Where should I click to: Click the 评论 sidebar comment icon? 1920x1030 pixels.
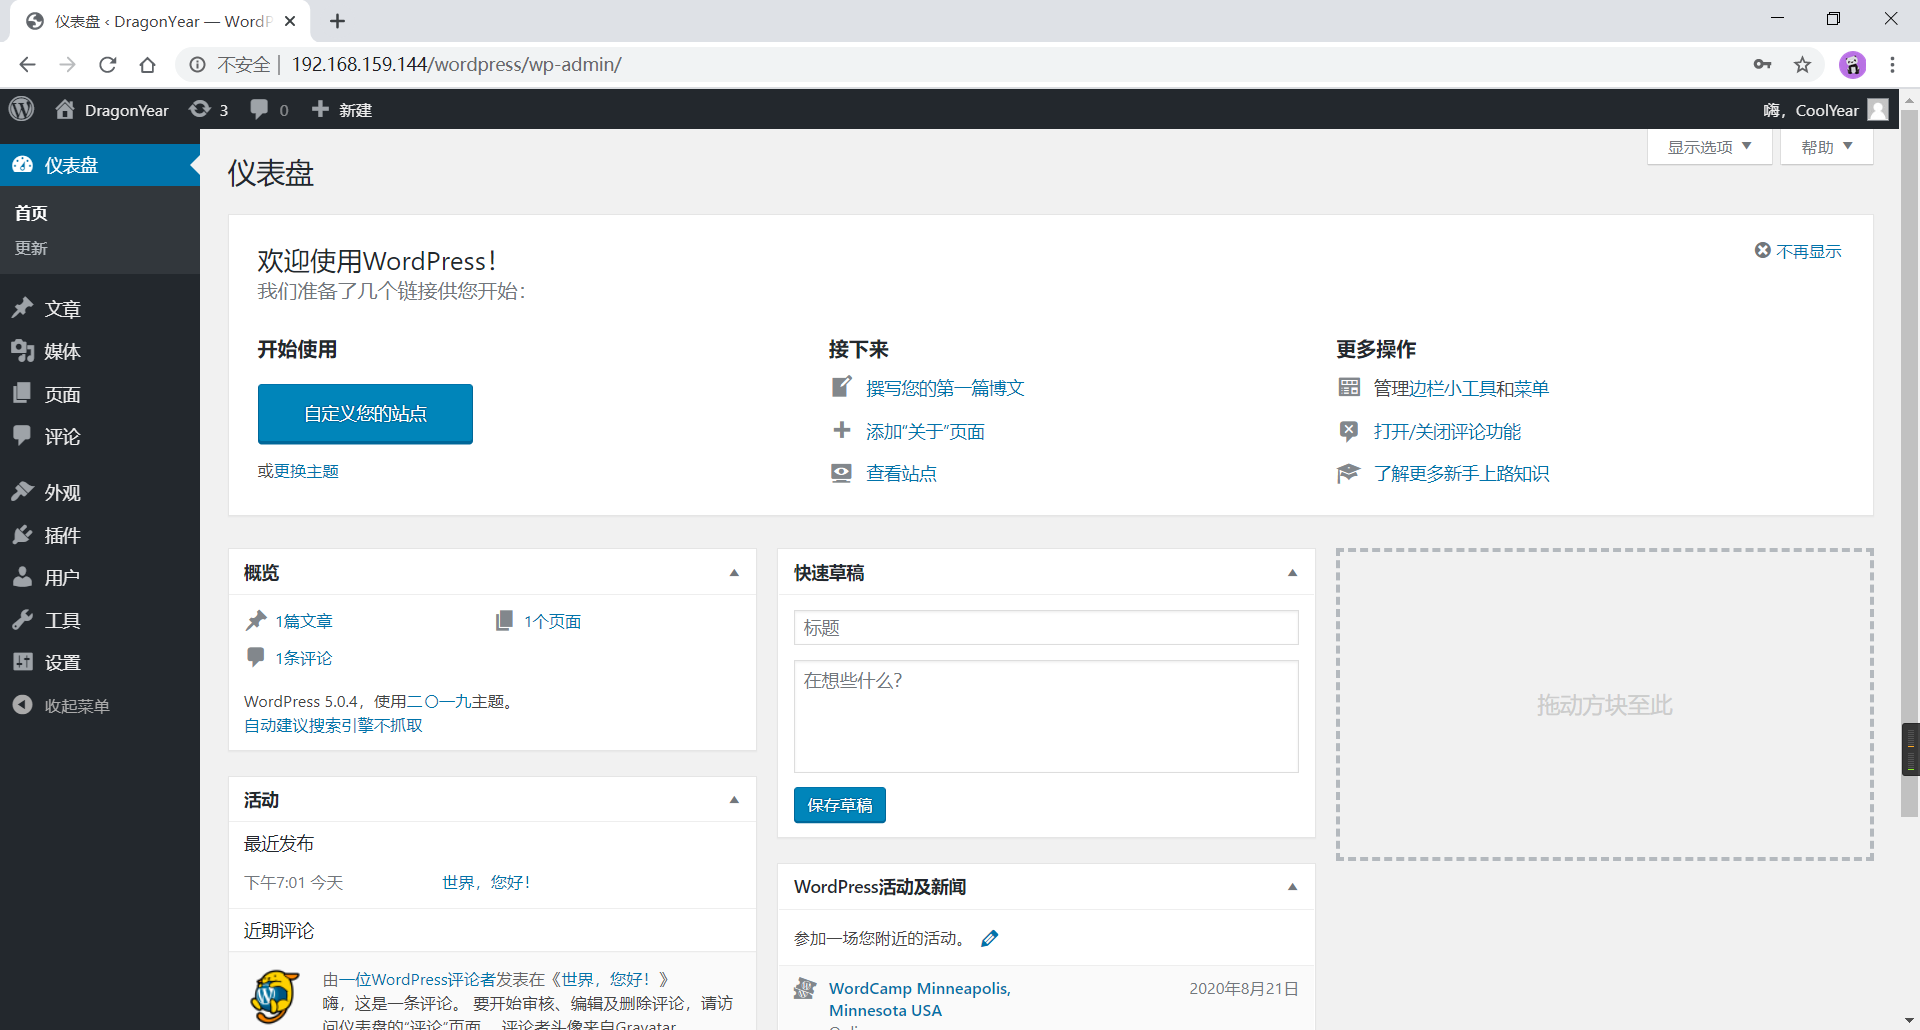click(x=22, y=436)
